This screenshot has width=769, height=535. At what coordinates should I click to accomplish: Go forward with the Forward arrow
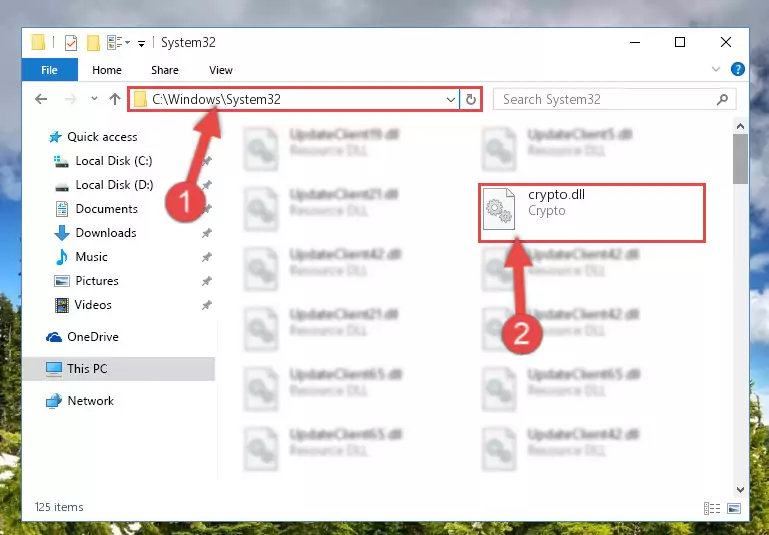tap(71, 99)
